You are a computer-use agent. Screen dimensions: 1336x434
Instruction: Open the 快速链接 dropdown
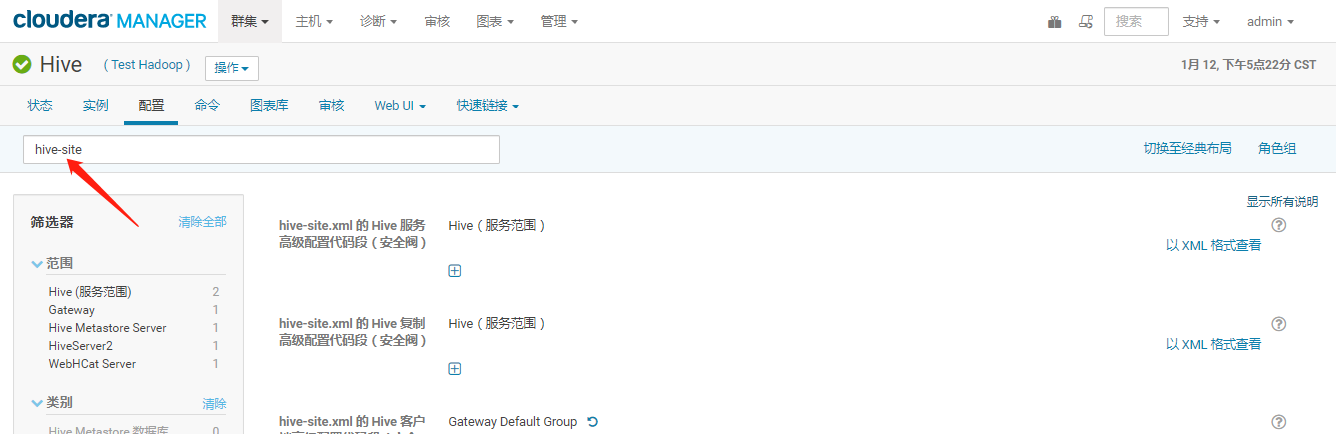pyautogui.click(x=488, y=106)
